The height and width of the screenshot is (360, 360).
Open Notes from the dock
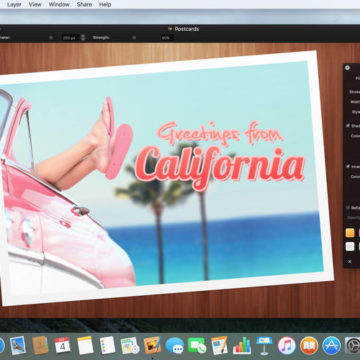tap(85, 345)
